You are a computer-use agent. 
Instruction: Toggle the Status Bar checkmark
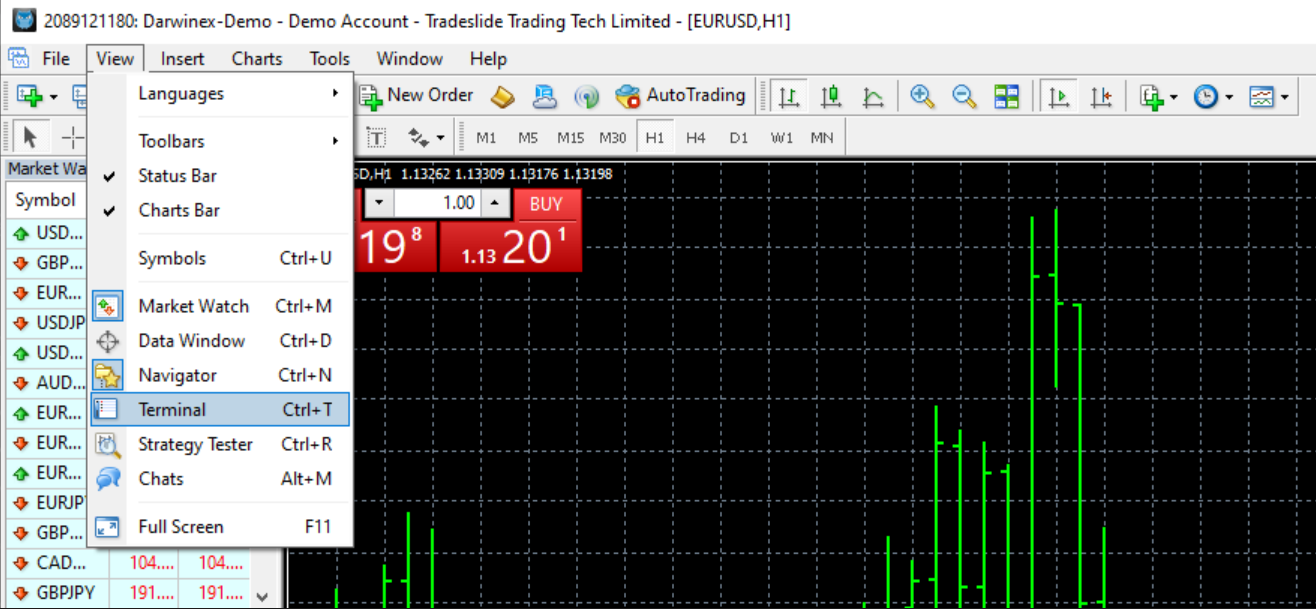tap(110, 176)
